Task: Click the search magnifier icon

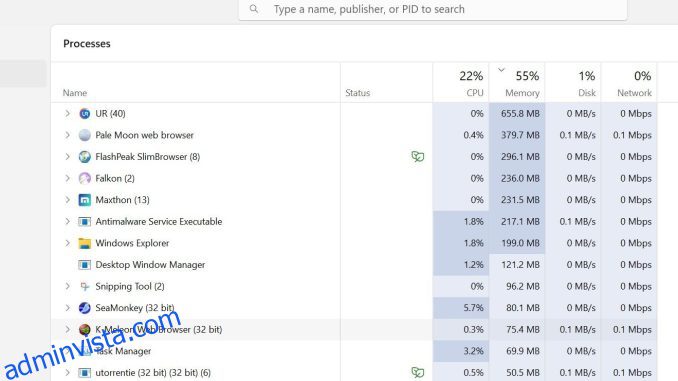Action: coord(254,9)
